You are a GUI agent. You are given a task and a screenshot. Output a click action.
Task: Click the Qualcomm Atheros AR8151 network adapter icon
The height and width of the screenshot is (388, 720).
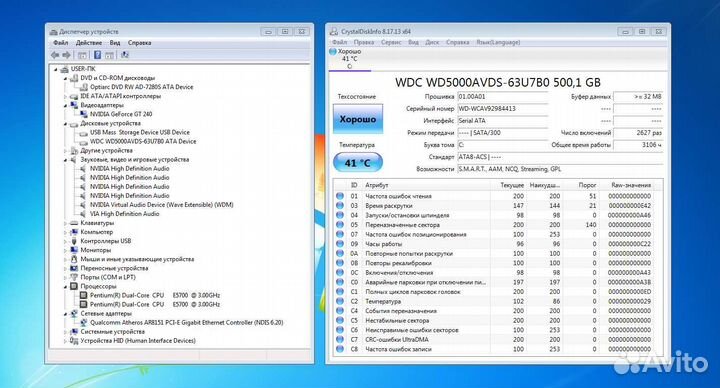point(84,323)
